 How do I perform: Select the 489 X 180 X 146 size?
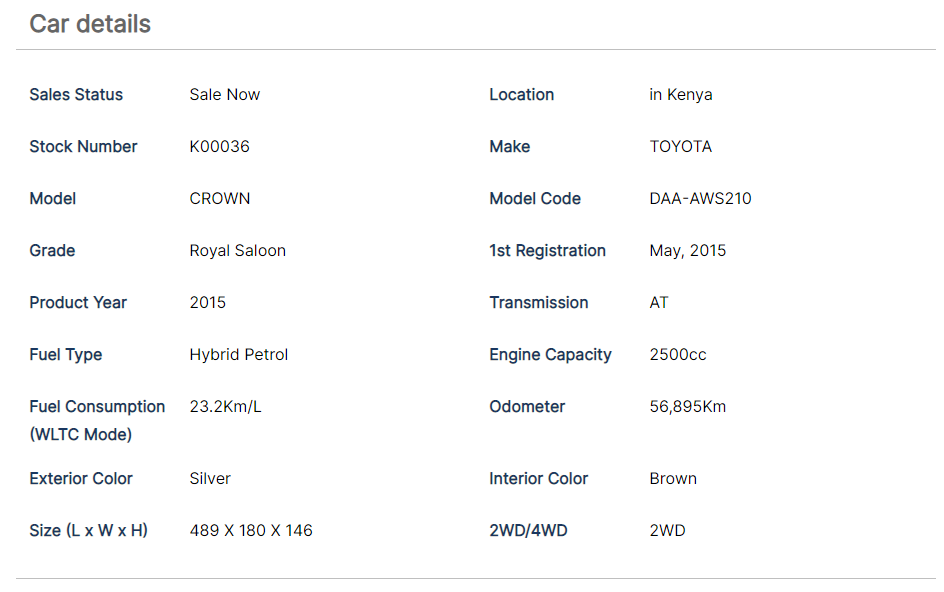click(250, 531)
